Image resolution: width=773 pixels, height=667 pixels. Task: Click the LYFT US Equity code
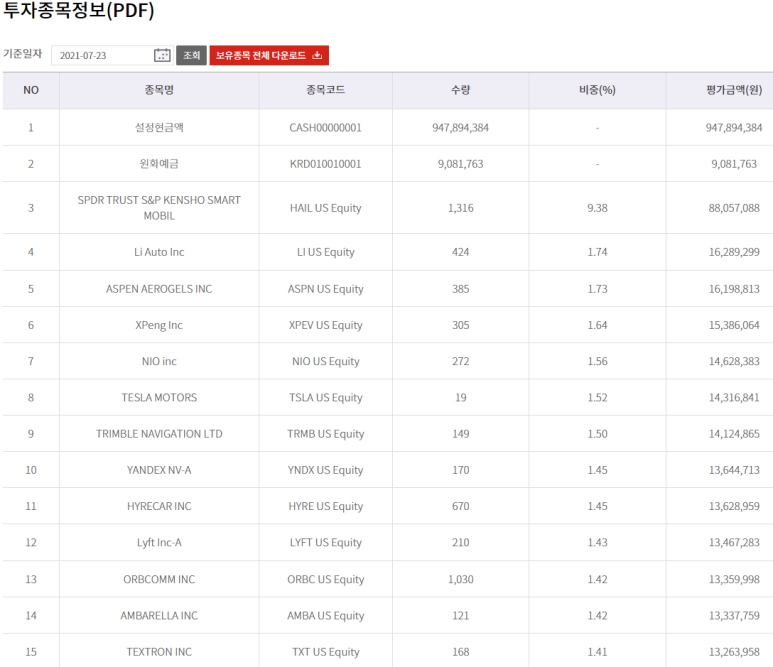tap(325, 543)
